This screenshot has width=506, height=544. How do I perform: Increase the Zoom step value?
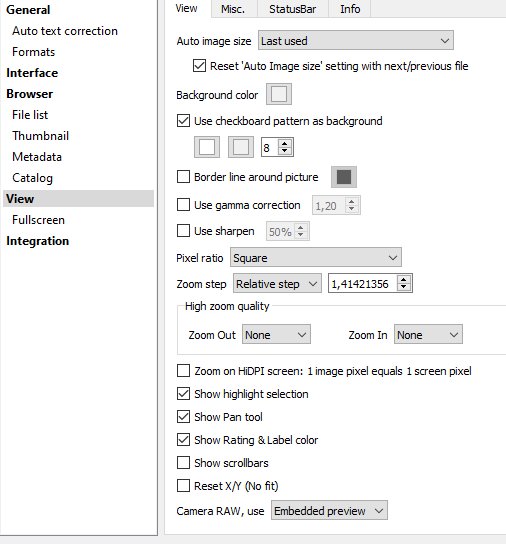point(404,280)
